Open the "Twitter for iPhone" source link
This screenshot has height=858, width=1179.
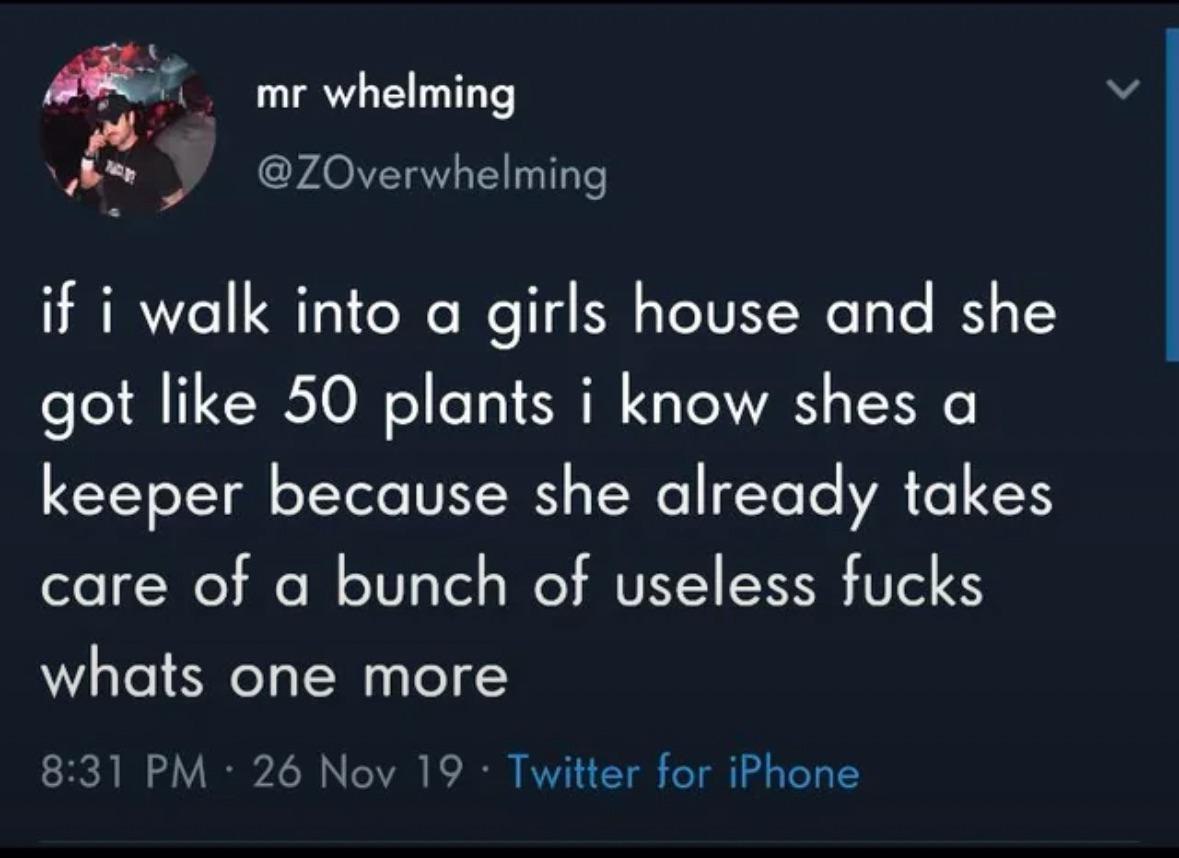coord(684,772)
